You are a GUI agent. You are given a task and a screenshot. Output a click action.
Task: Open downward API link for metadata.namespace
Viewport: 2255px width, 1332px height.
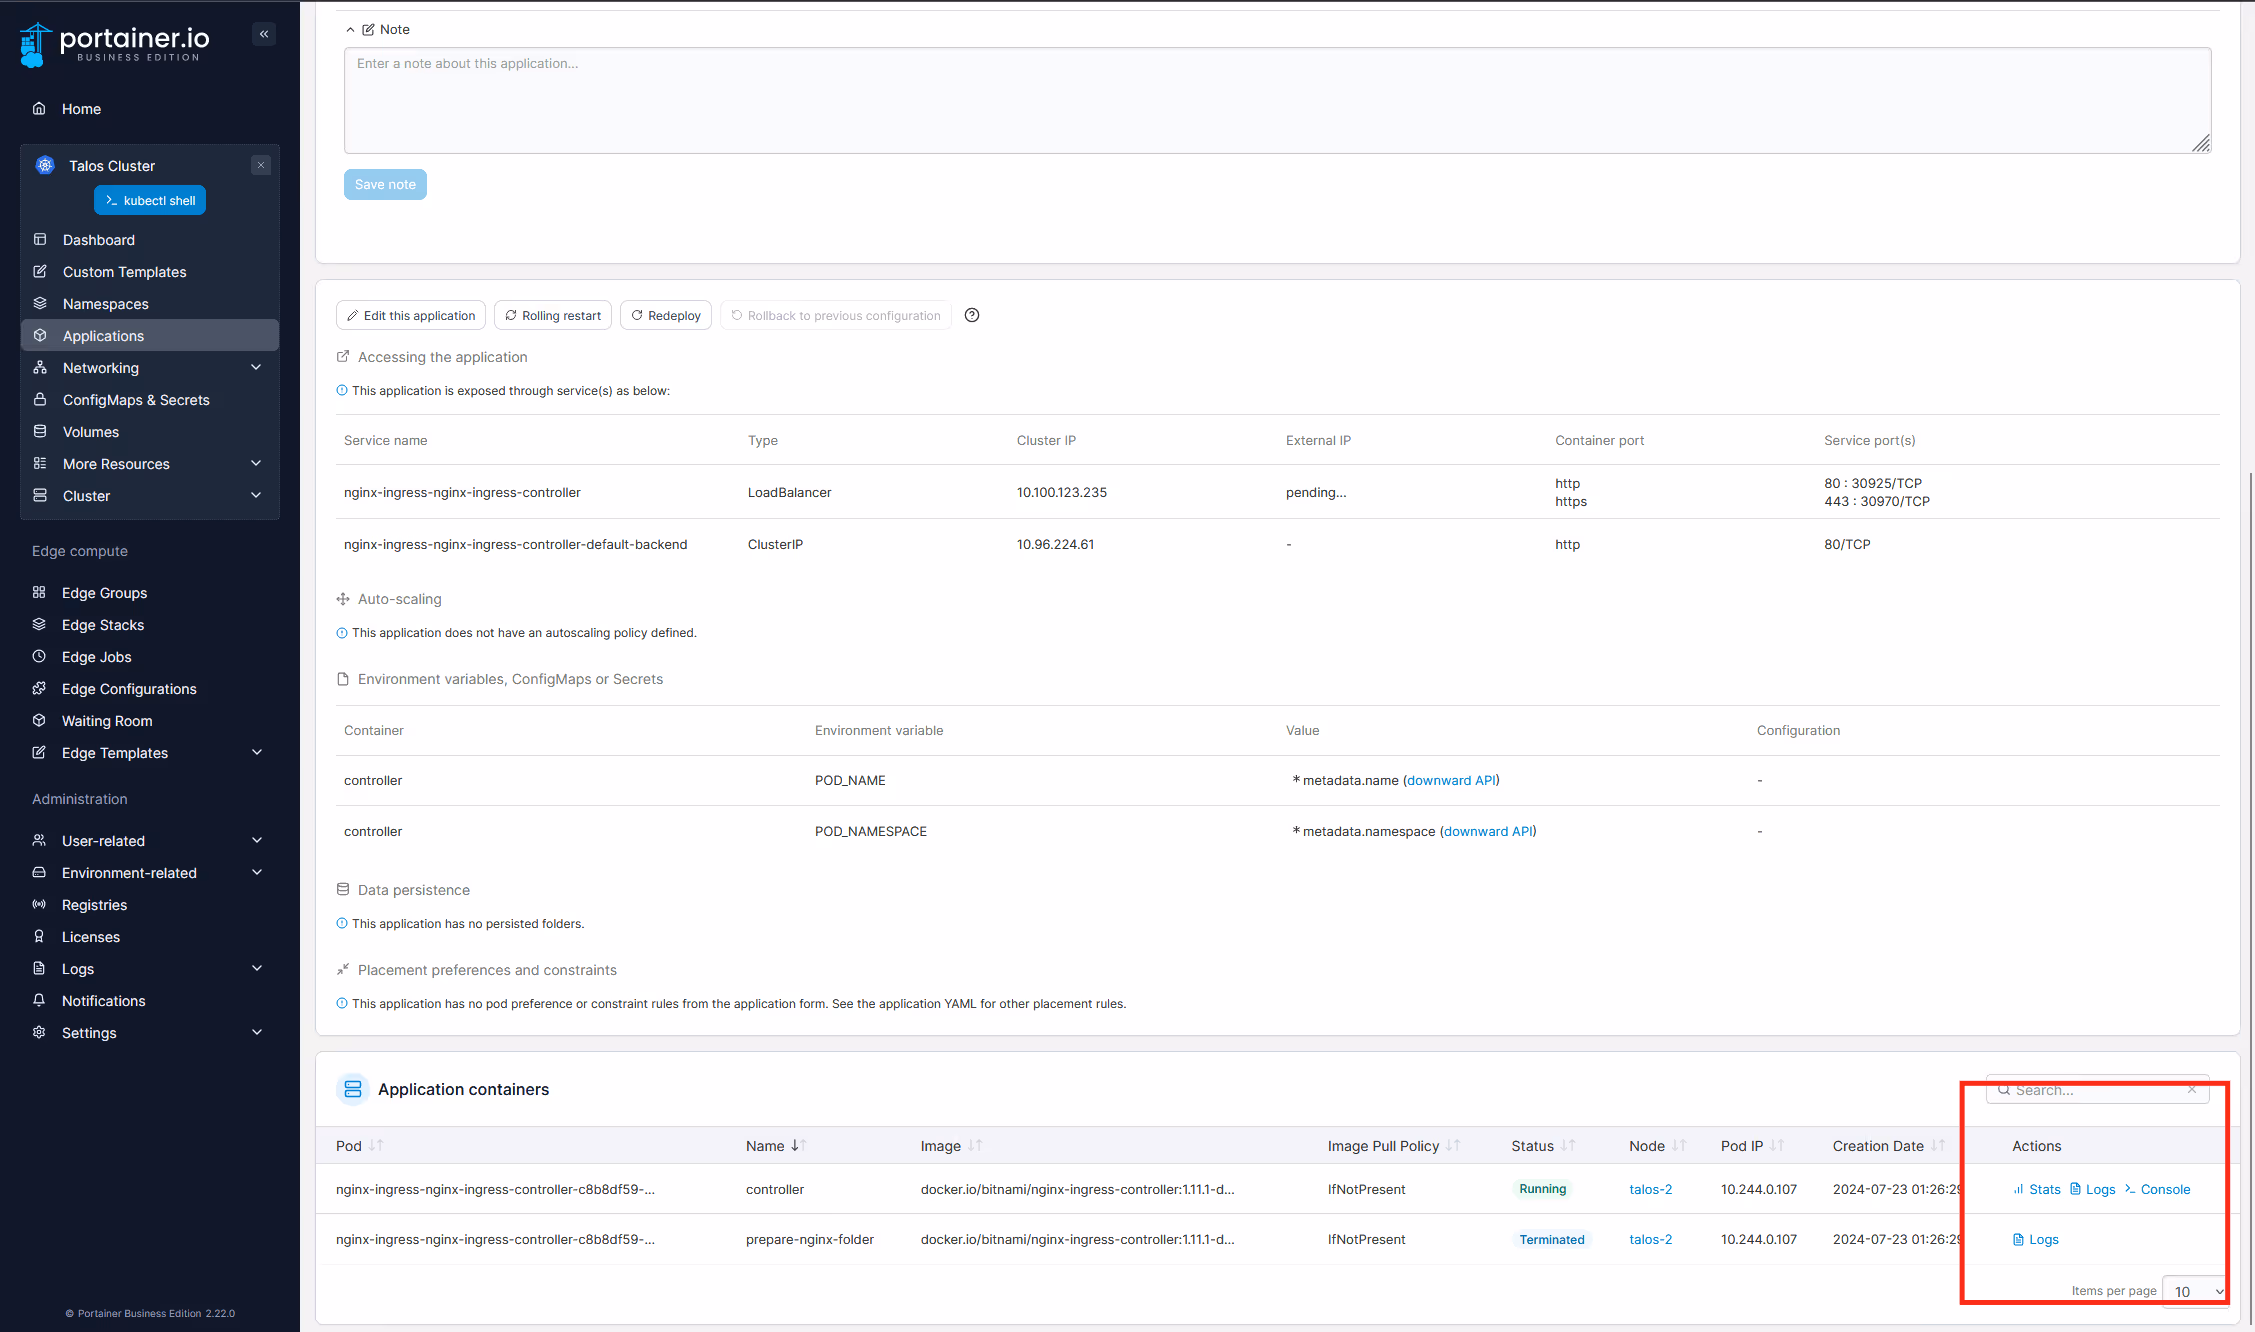1488,832
